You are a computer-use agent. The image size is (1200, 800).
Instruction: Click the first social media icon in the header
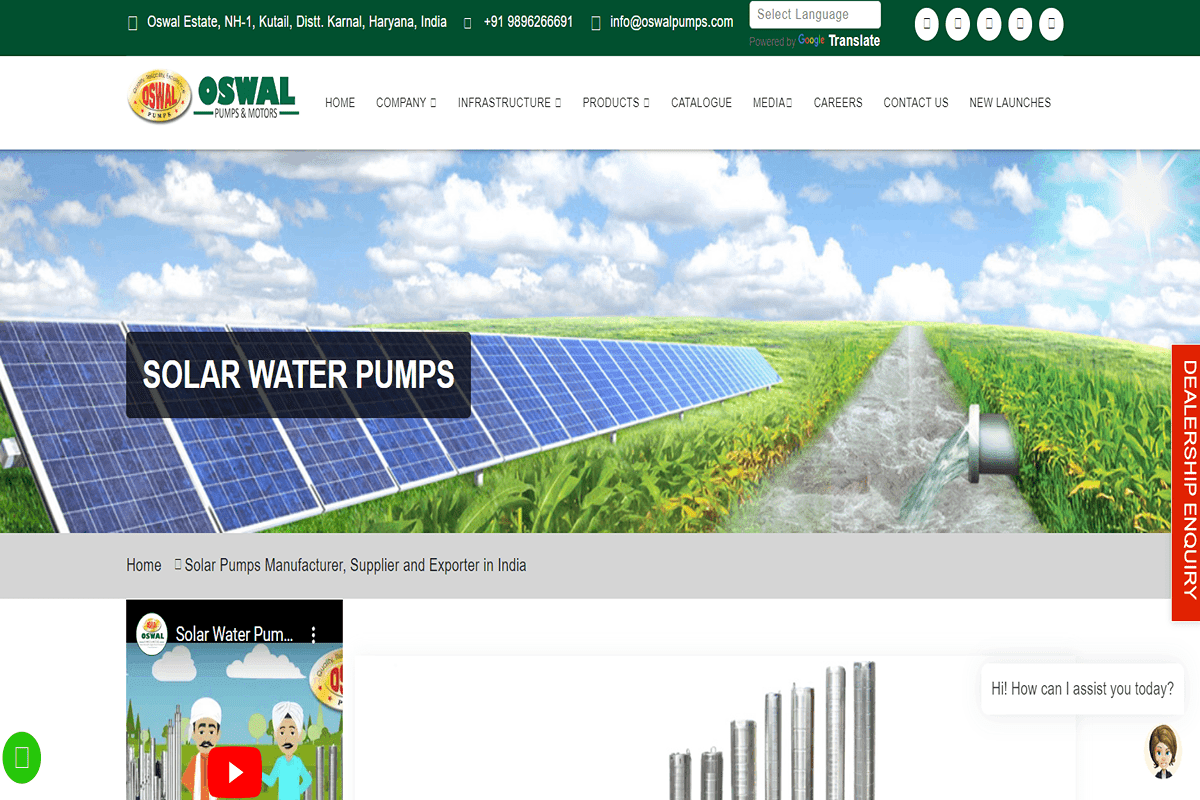pyautogui.click(x=926, y=24)
